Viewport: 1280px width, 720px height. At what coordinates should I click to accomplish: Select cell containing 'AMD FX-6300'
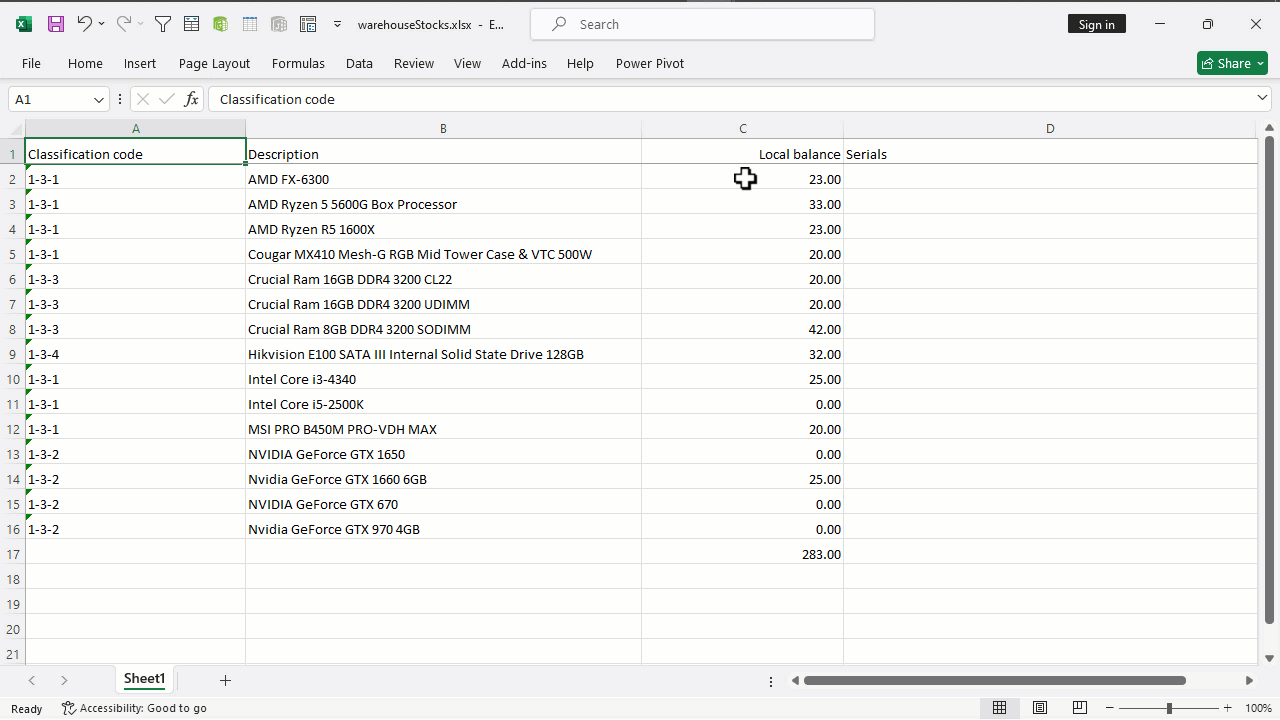pyautogui.click(x=443, y=179)
